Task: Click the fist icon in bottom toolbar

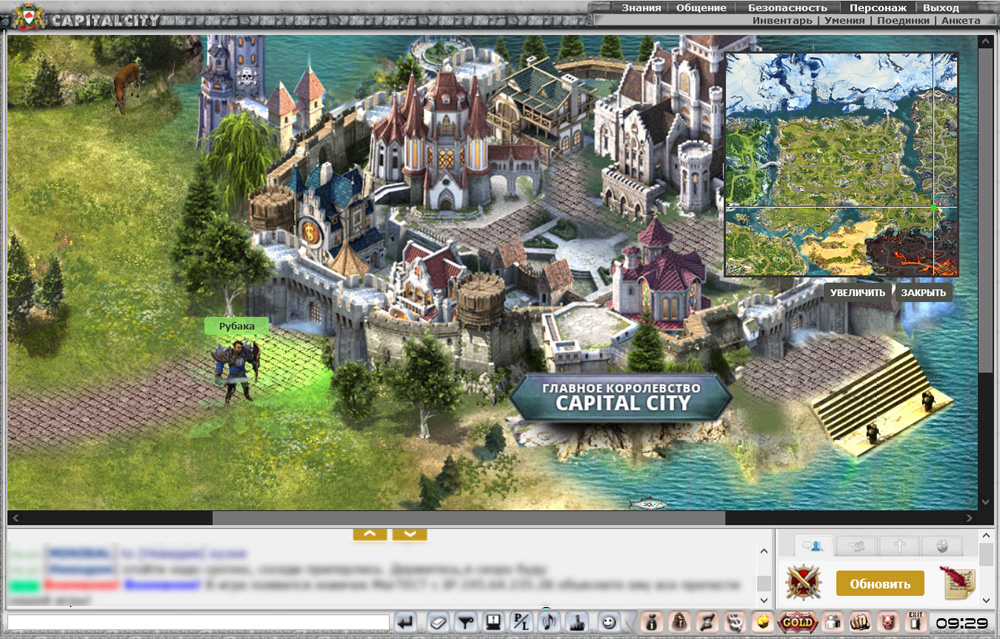Action: point(859,622)
